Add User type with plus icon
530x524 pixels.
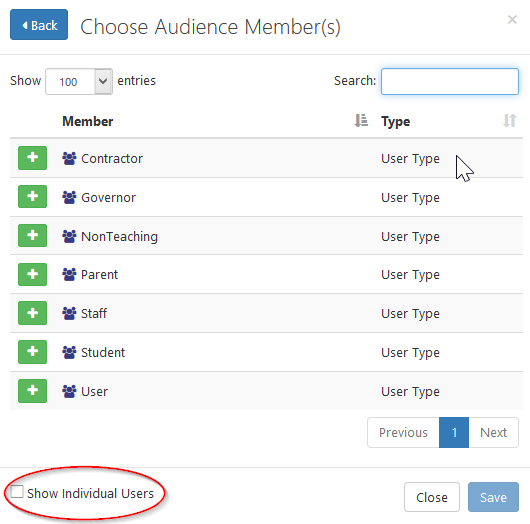pyautogui.click(x=32, y=391)
